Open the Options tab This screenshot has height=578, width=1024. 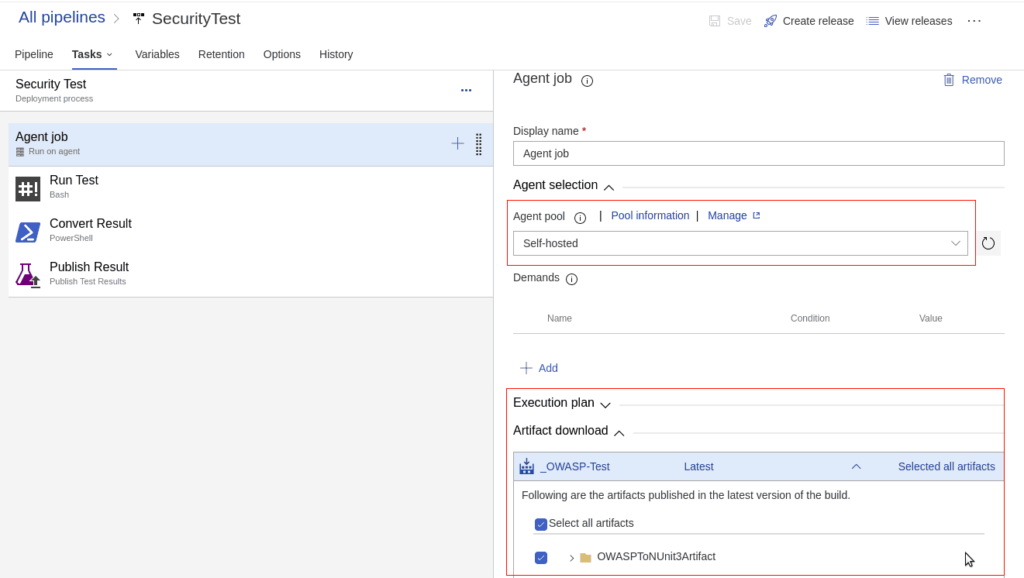282,54
